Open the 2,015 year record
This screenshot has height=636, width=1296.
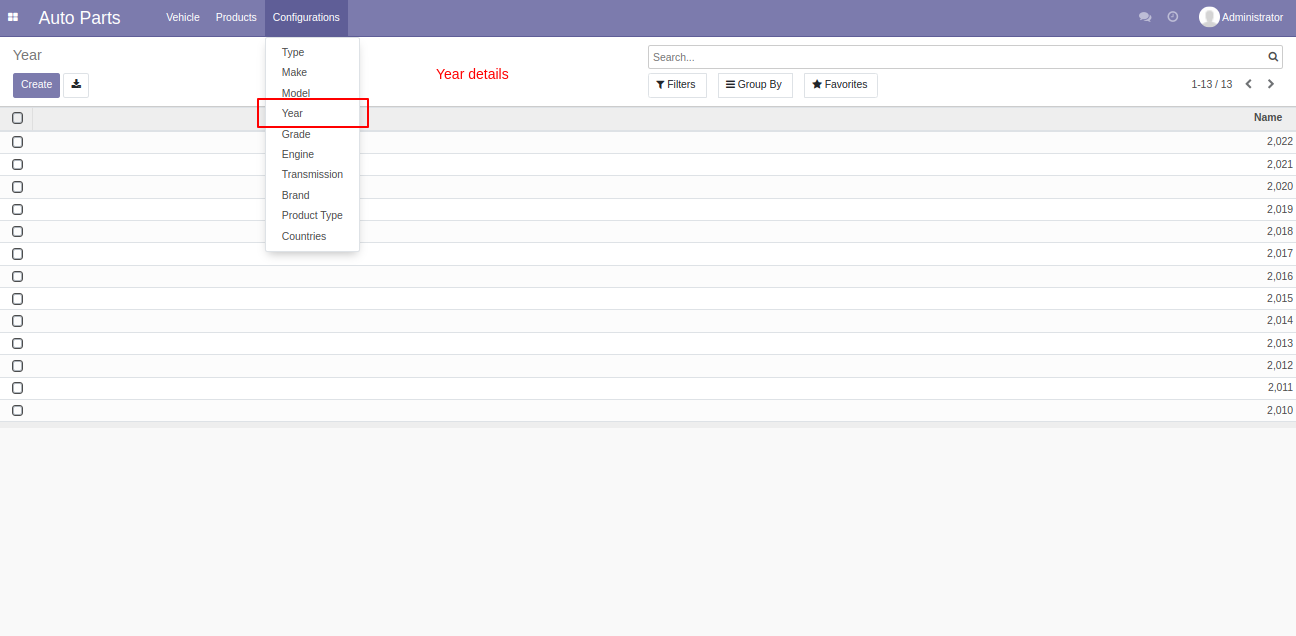[x=648, y=299]
